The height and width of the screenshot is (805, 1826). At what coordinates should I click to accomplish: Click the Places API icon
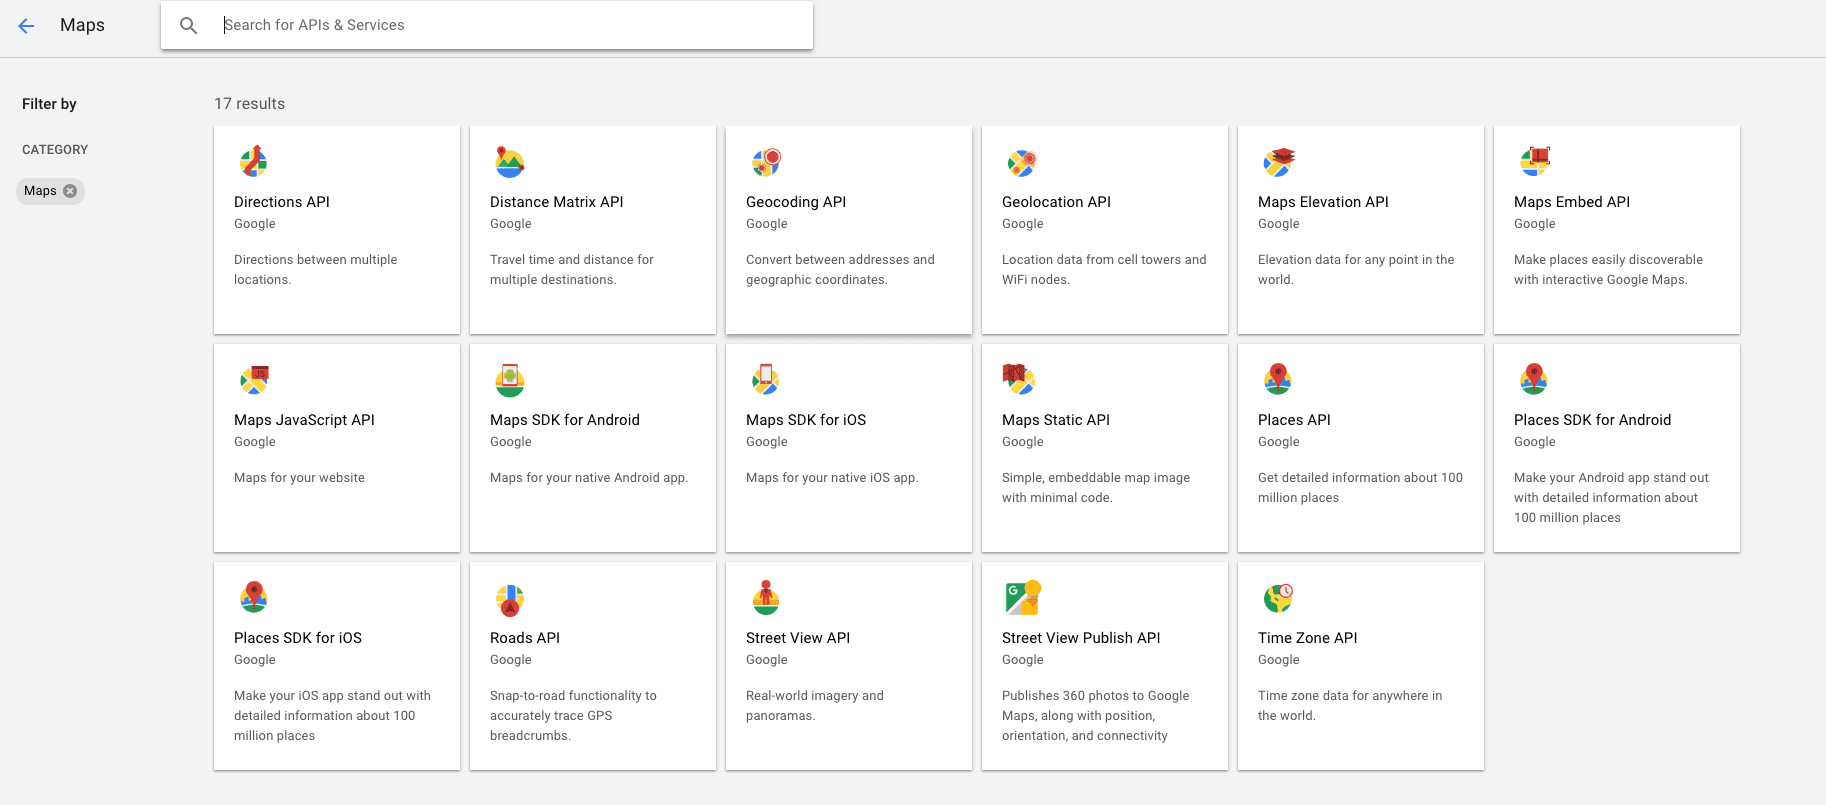1278,379
